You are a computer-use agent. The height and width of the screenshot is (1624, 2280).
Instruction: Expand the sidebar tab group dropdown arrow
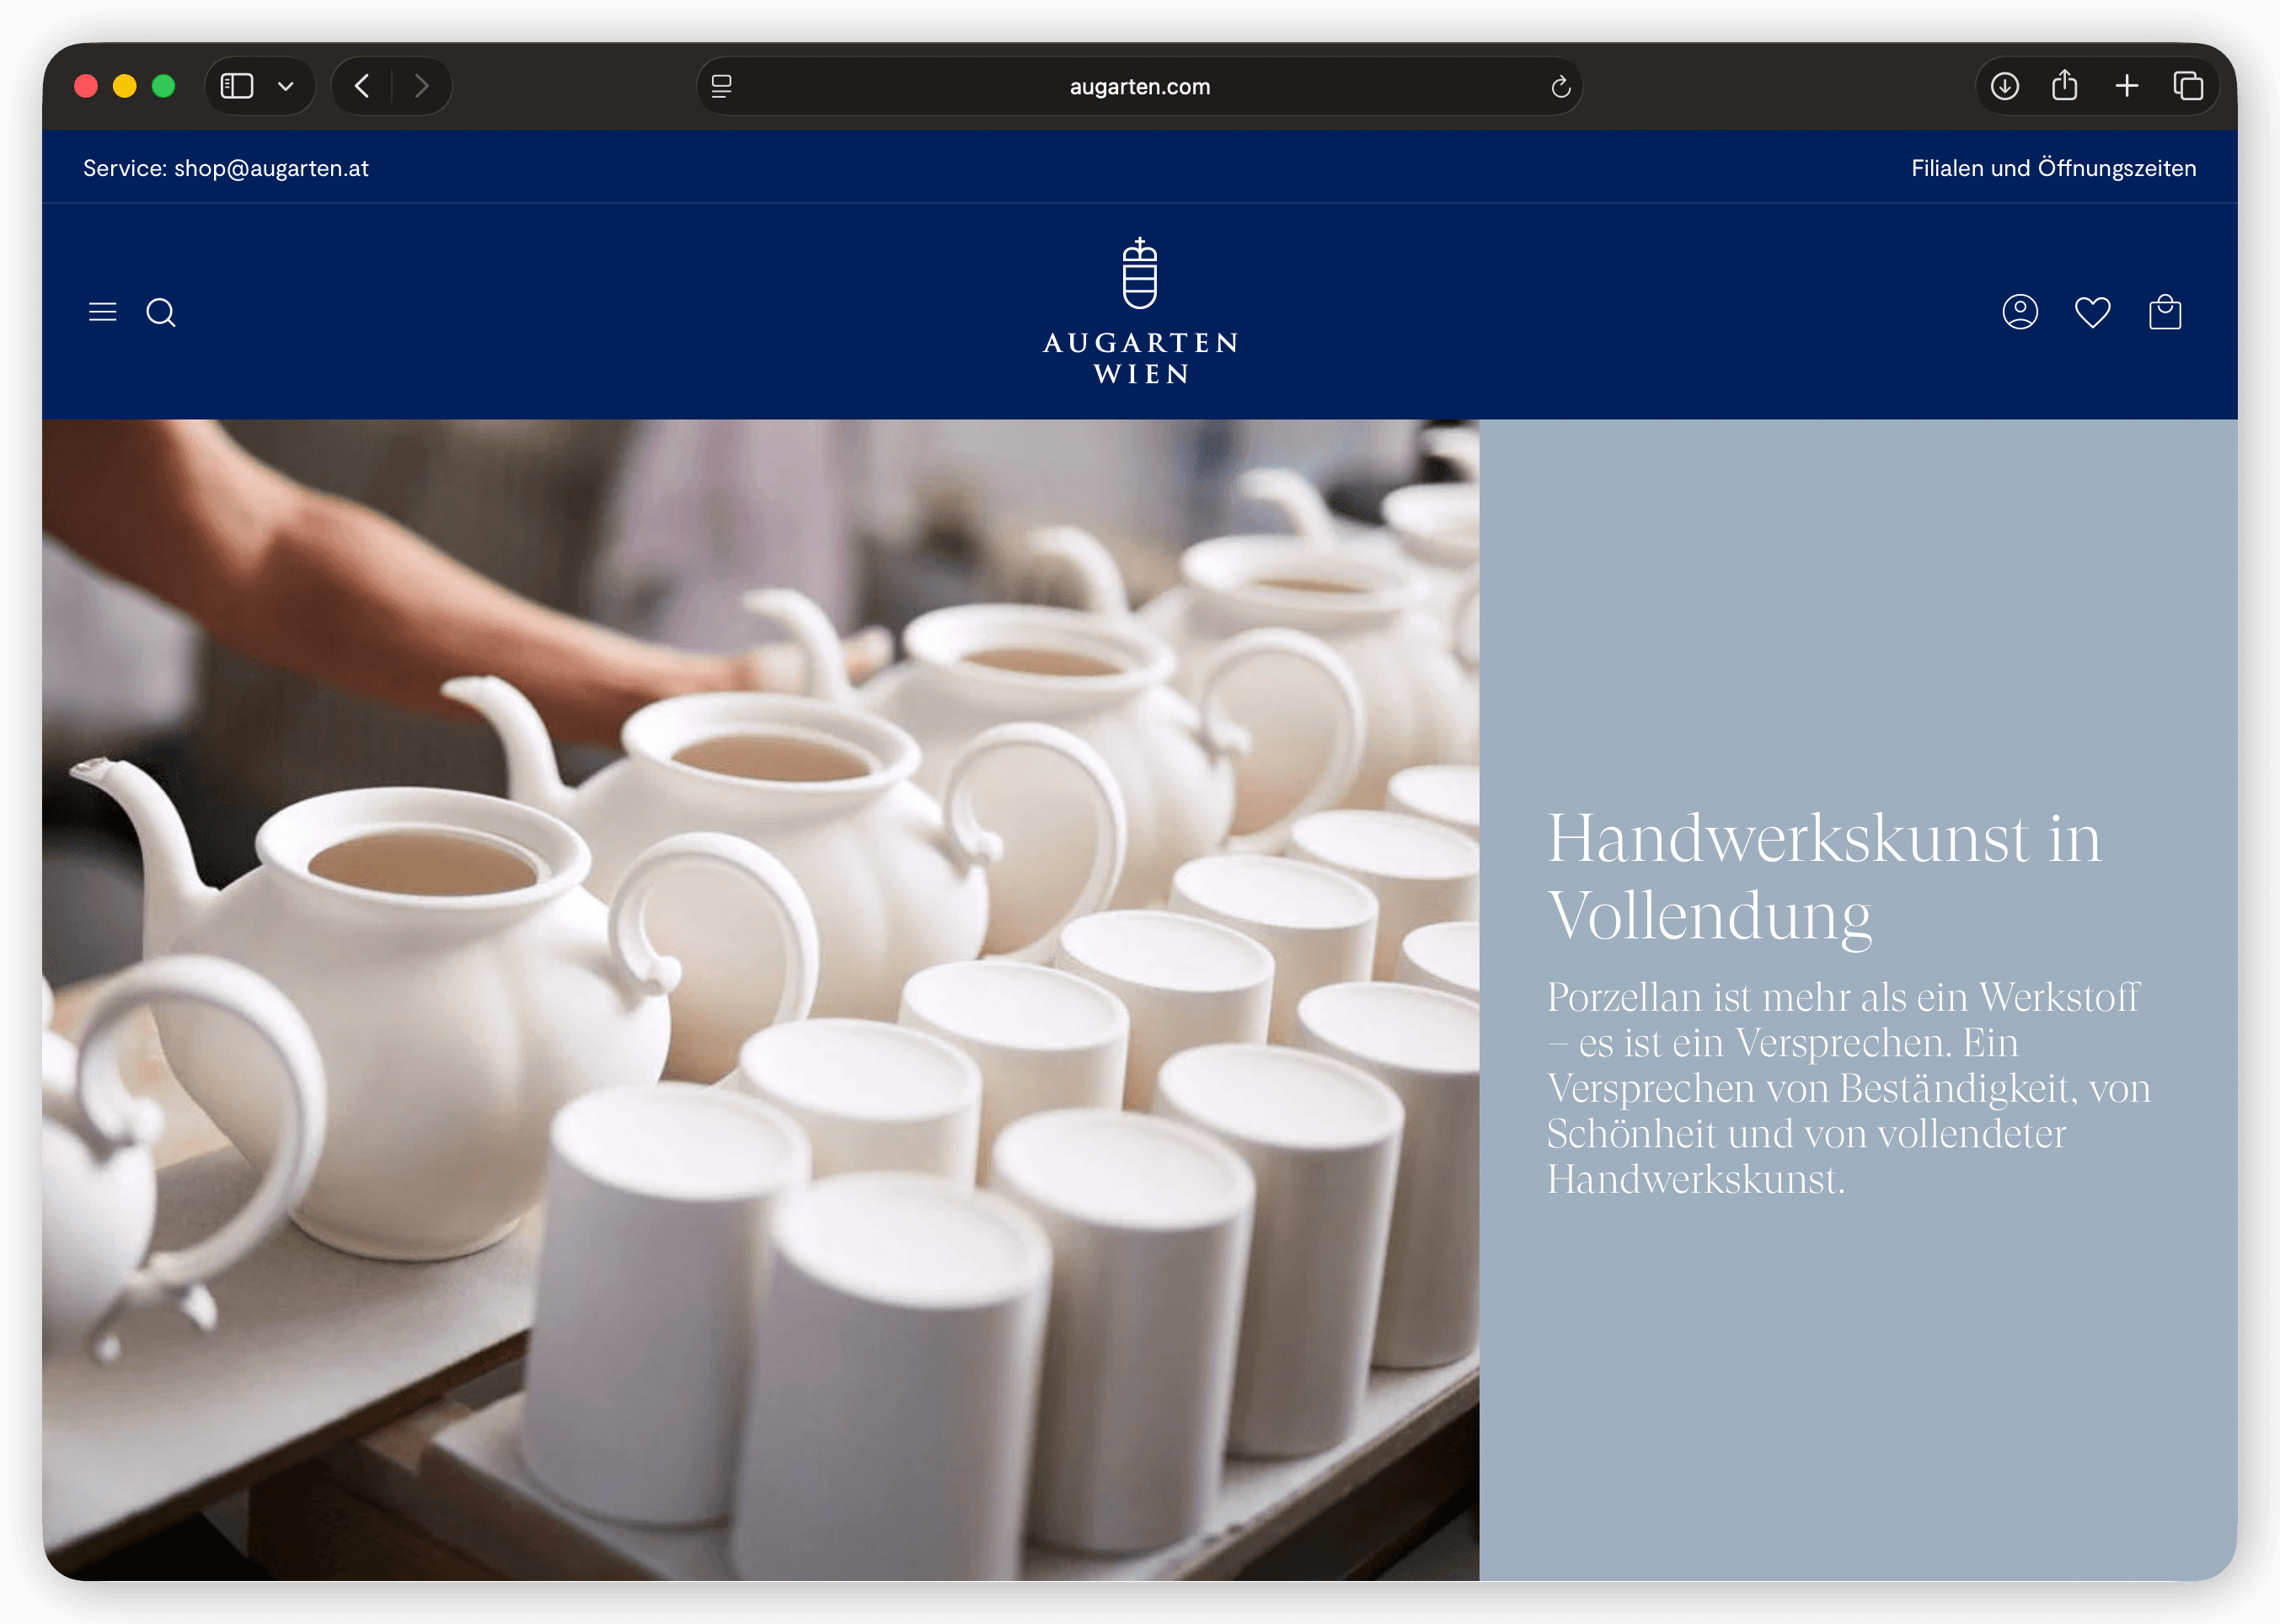[286, 87]
